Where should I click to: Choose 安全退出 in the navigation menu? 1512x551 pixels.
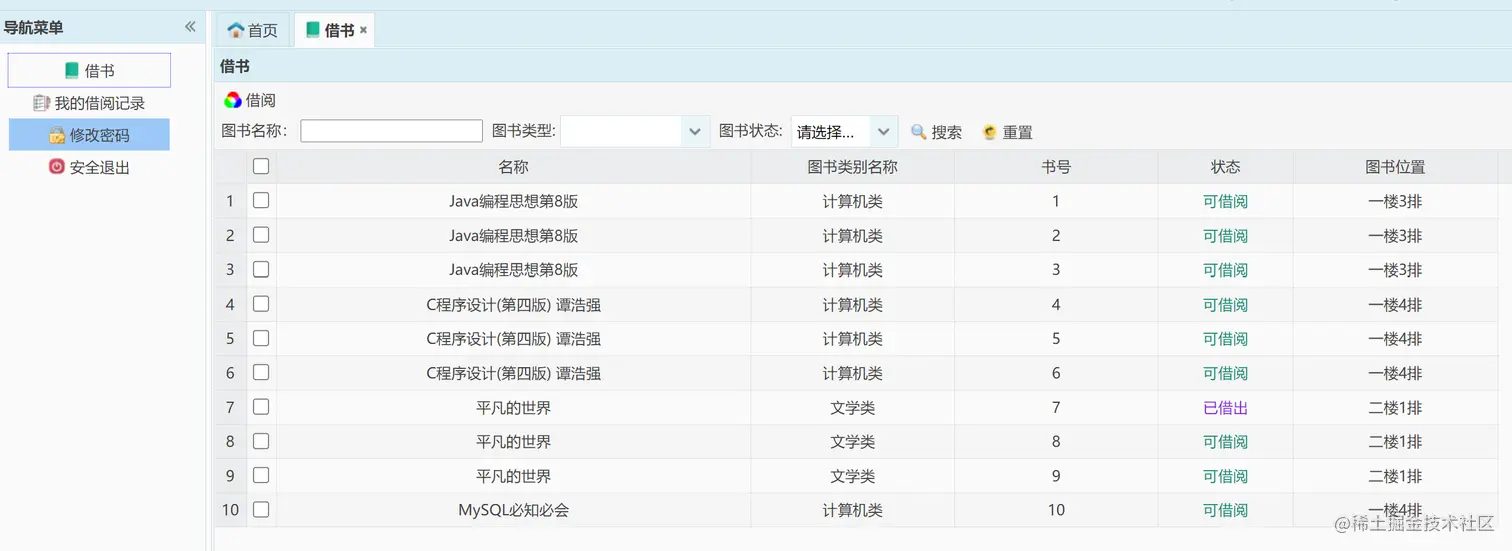89,167
